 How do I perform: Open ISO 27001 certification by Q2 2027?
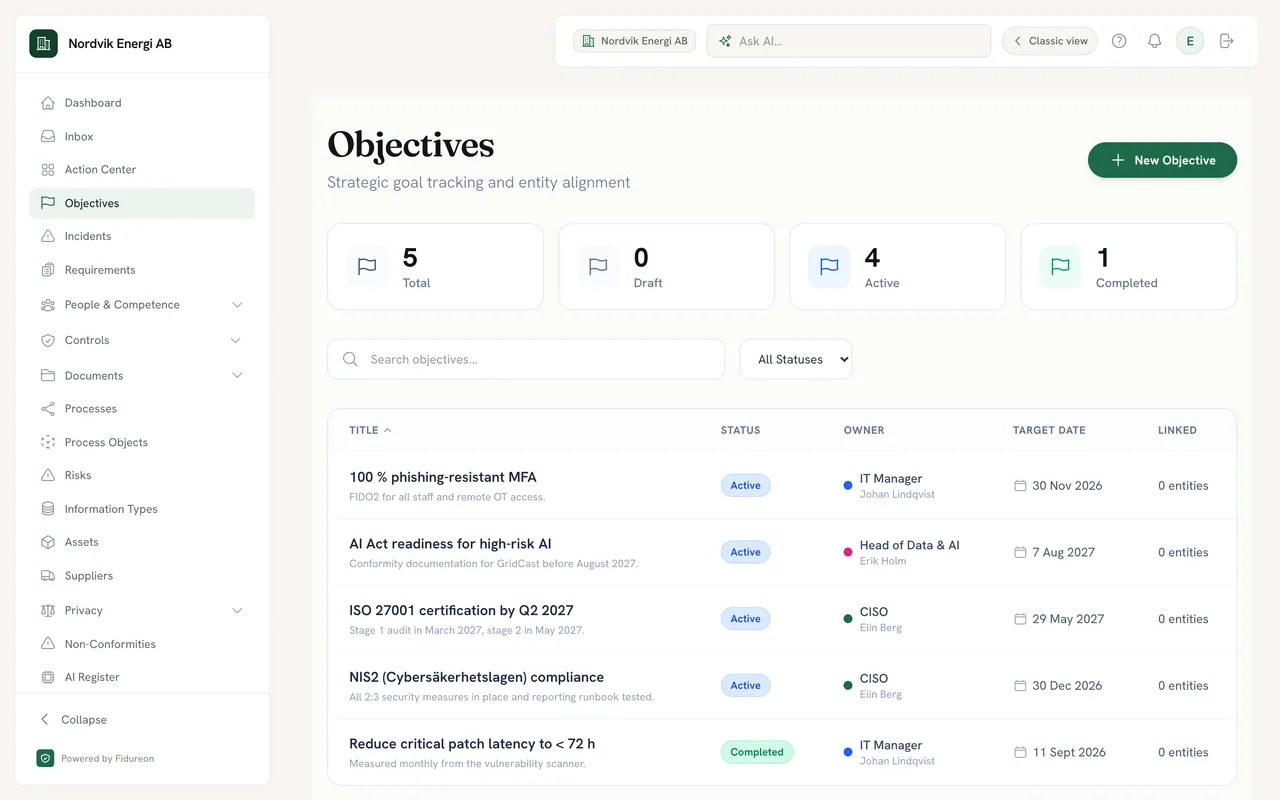pyautogui.click(x=461, y=610)
